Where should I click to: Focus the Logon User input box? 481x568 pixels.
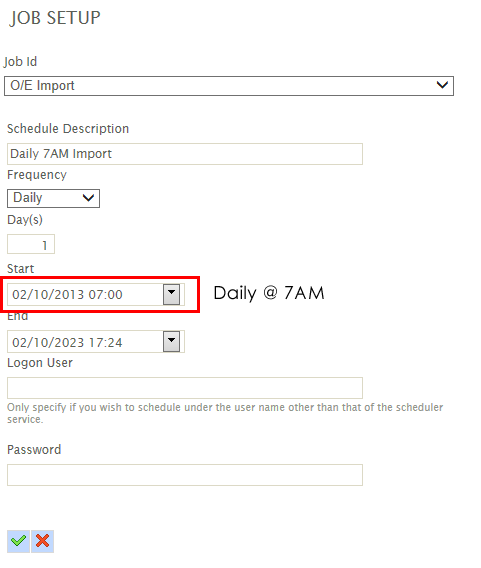185,388
